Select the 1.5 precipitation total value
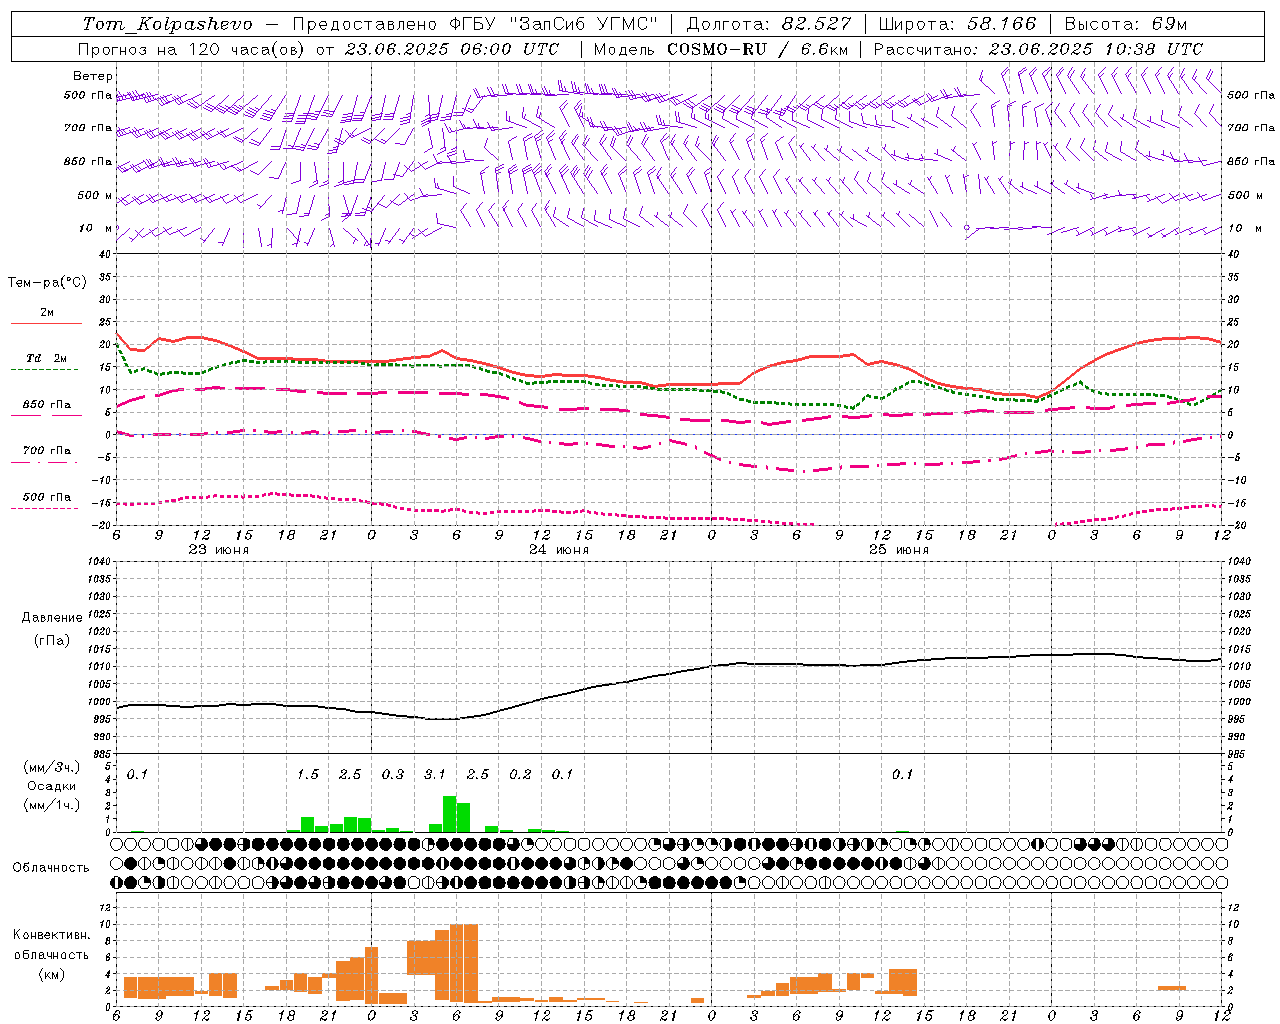The image size is (1280, 1024). pos(308,774)
